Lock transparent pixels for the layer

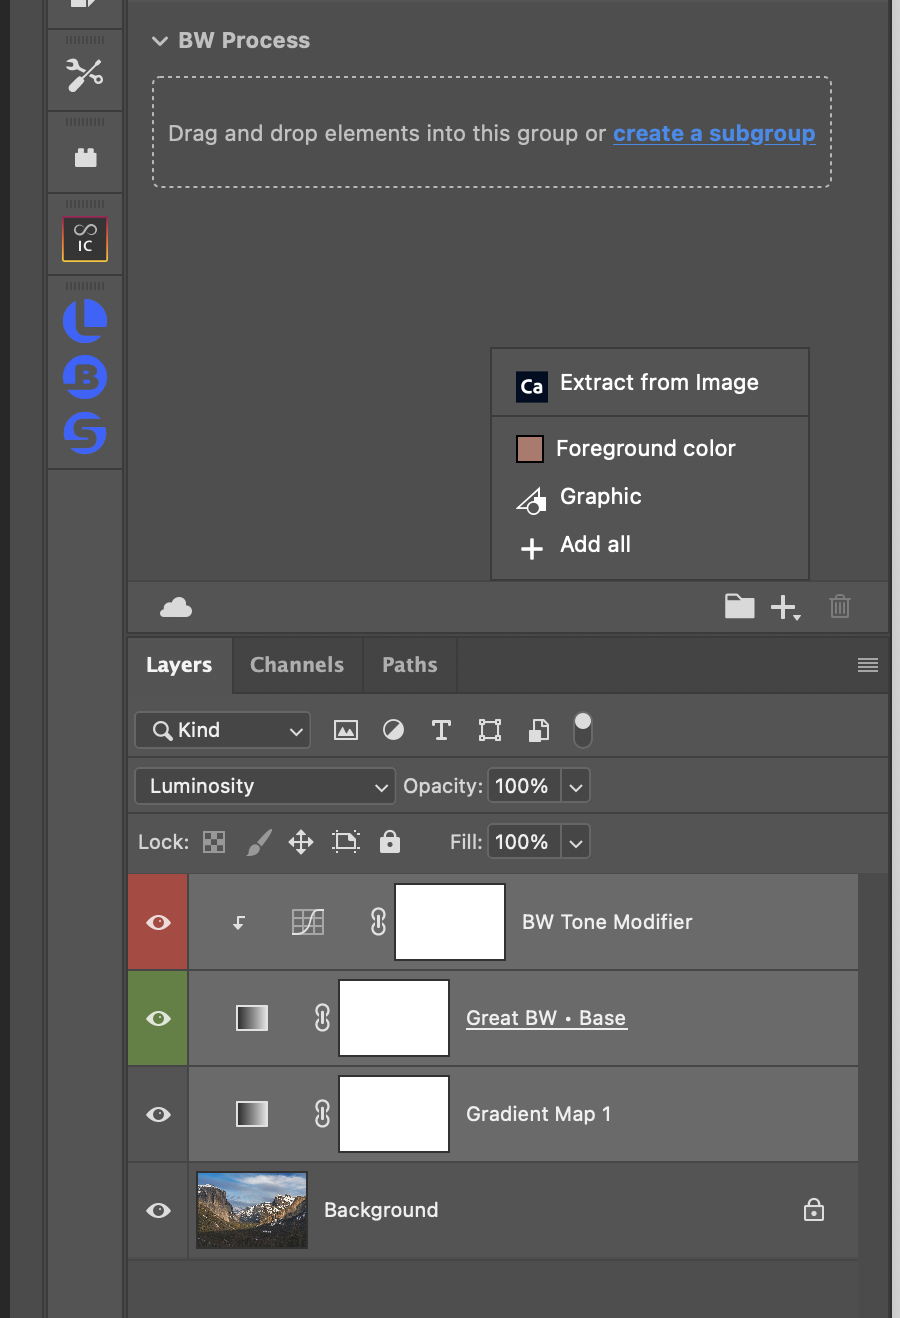[214, 842]
